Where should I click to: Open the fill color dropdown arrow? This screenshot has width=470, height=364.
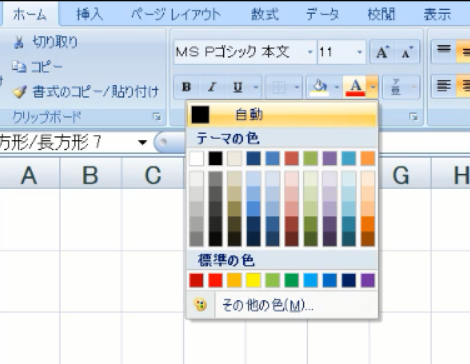point(337,87)
